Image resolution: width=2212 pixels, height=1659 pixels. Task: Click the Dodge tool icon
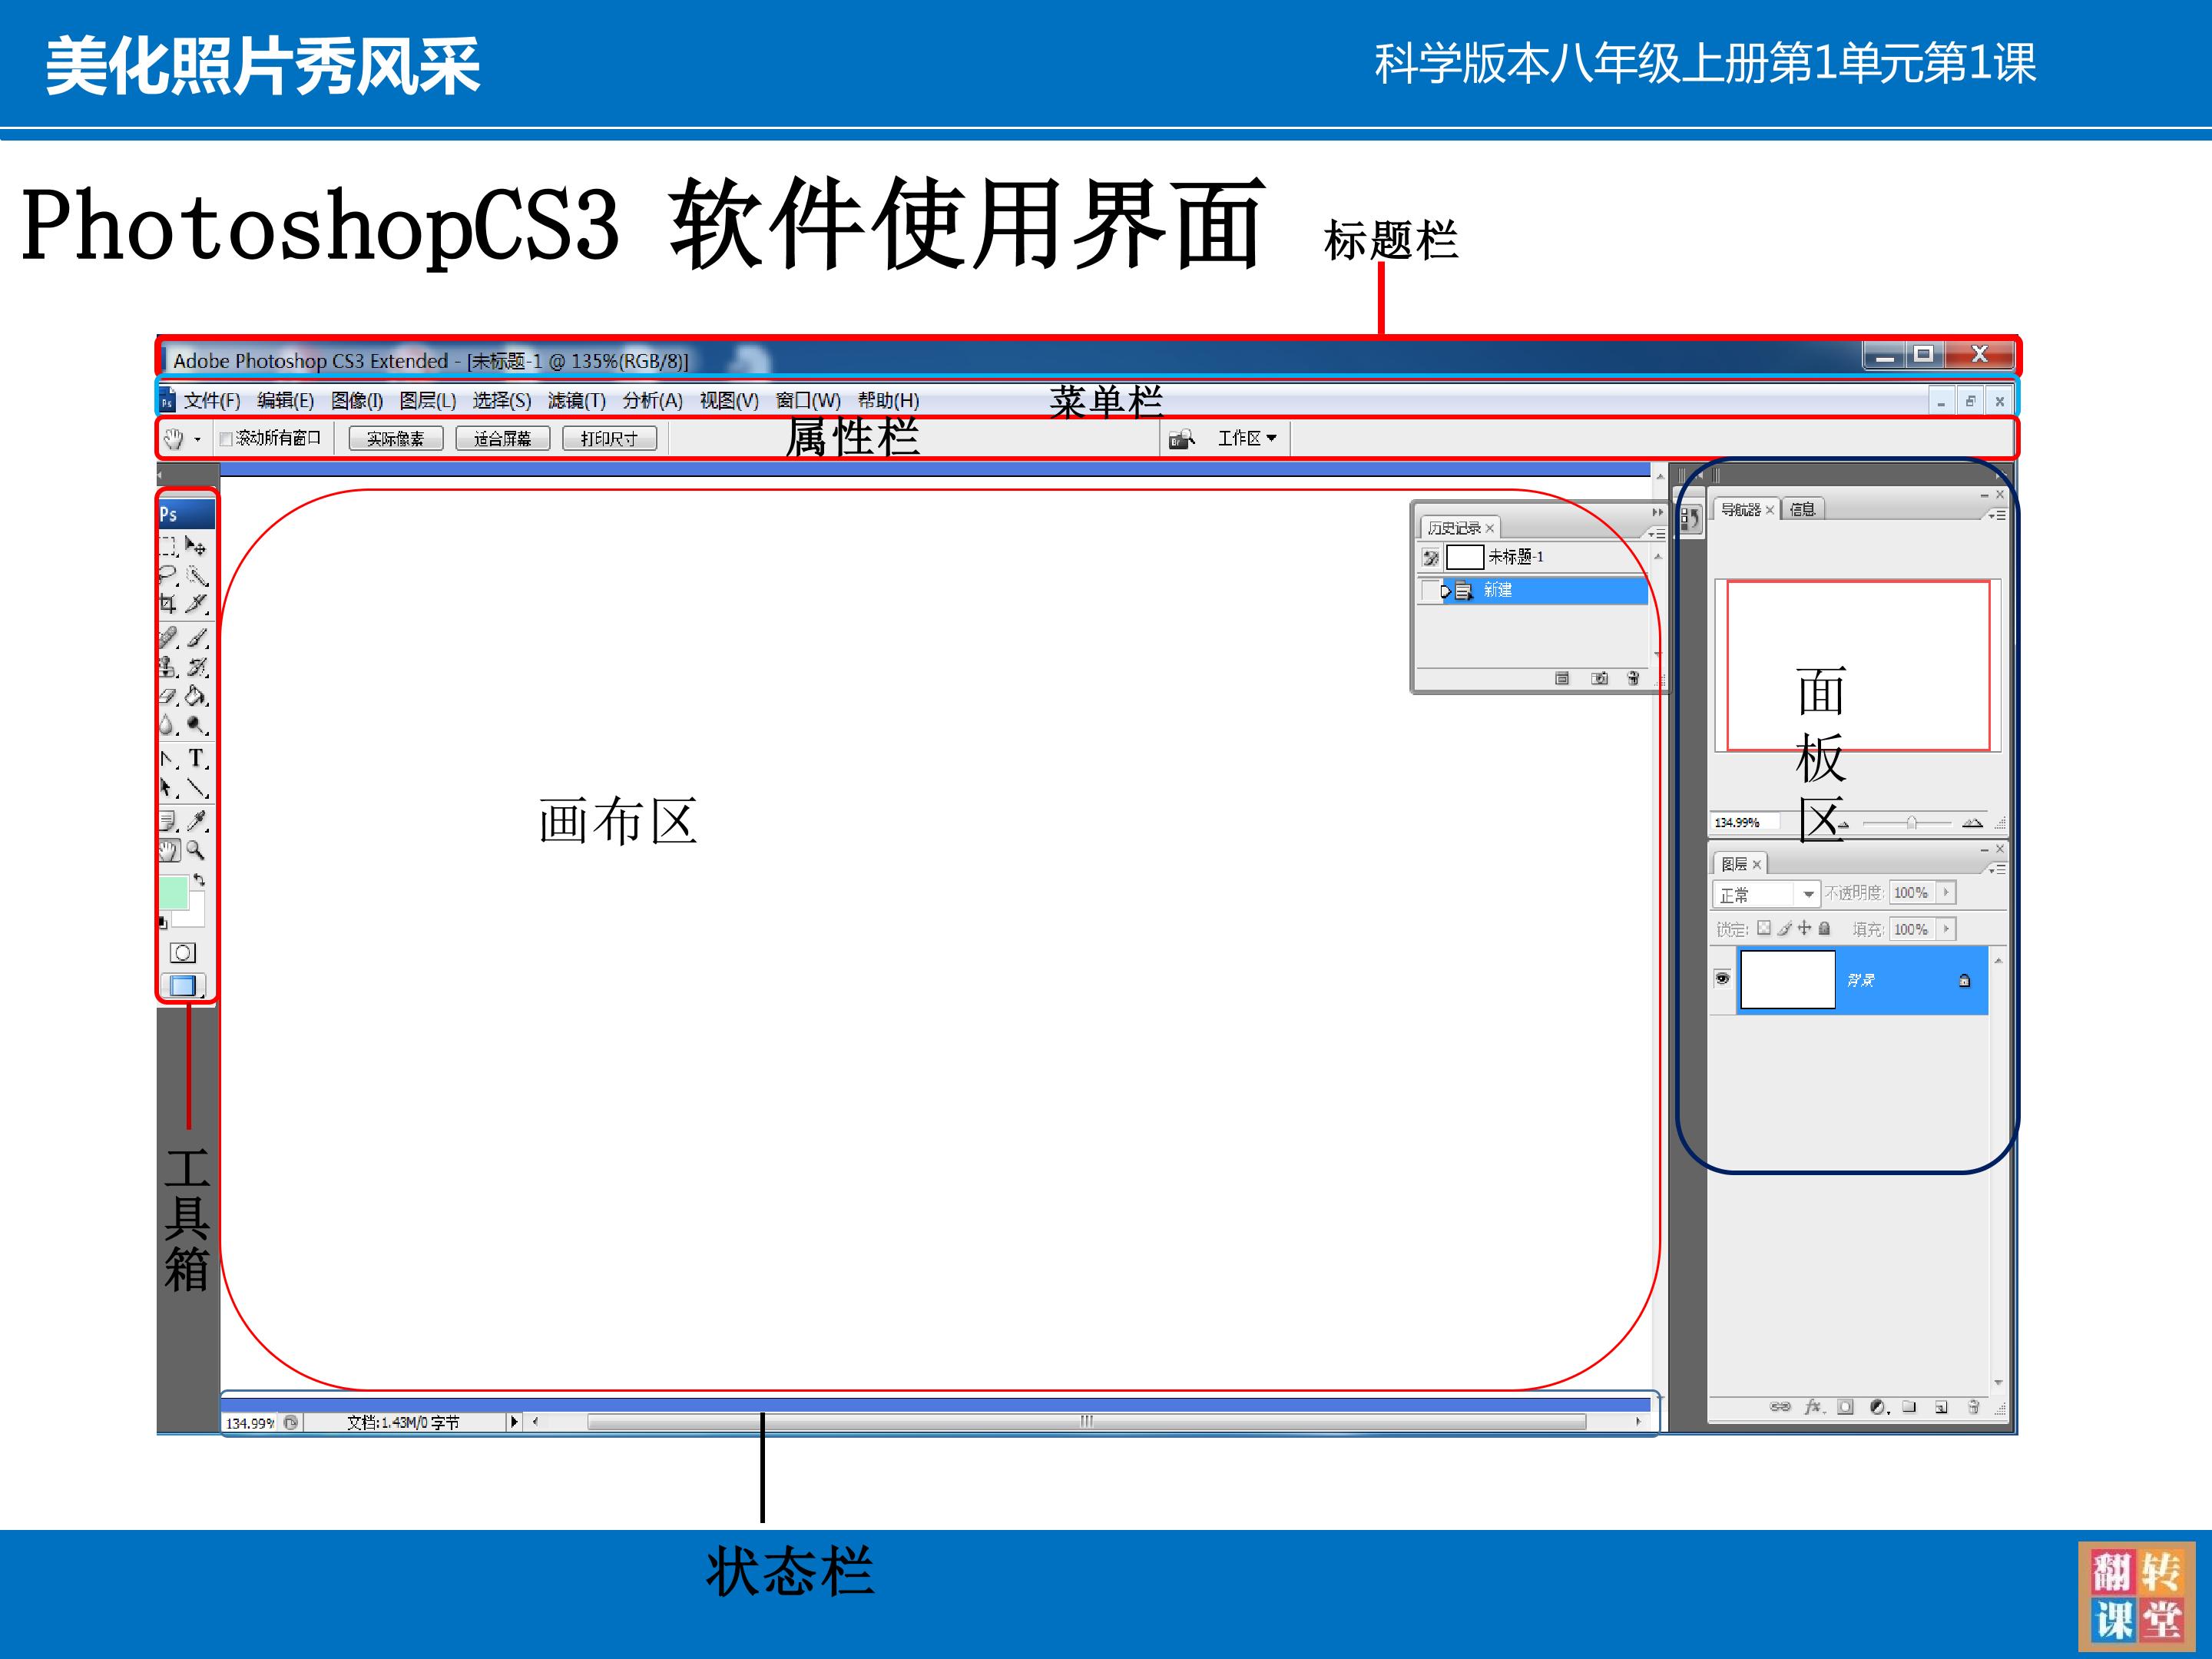click(x=197, y=725)
